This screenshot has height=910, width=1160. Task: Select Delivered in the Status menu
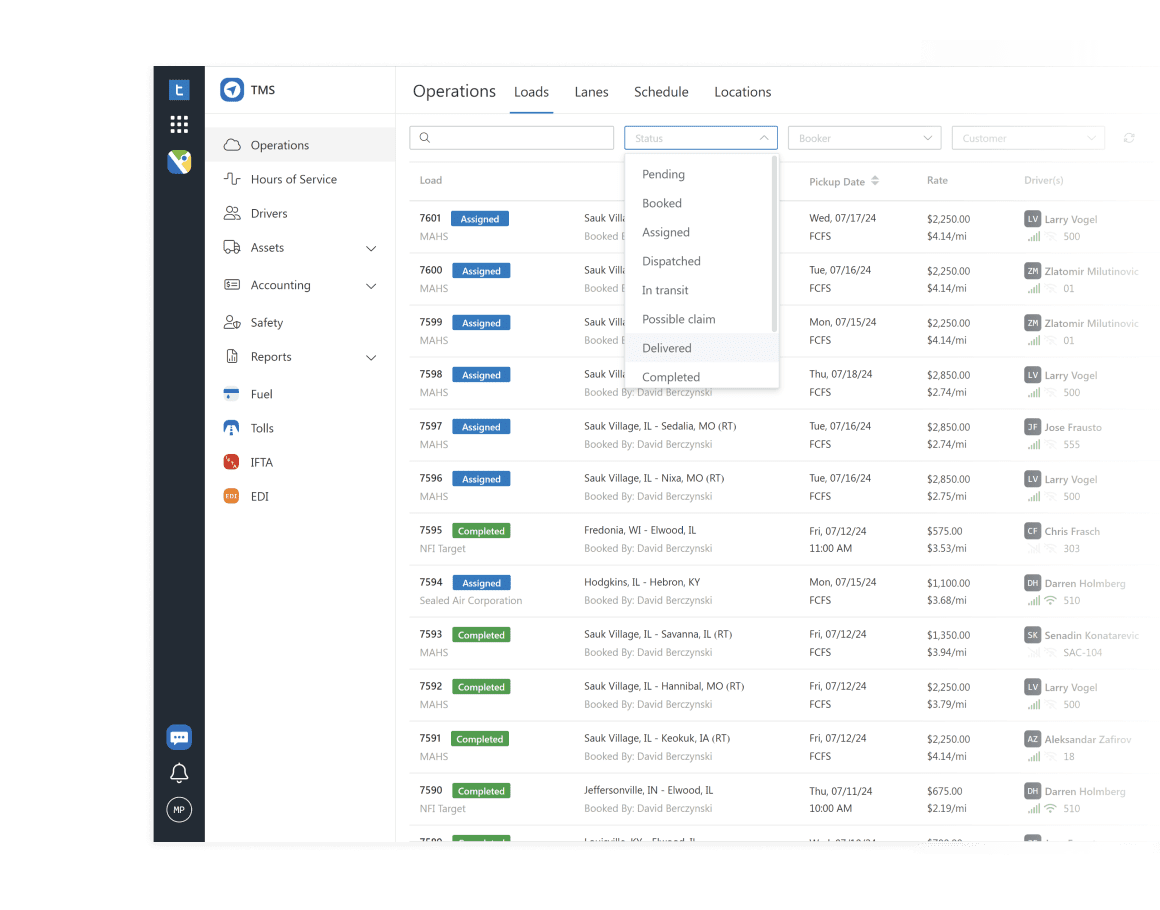coord(668,347)
